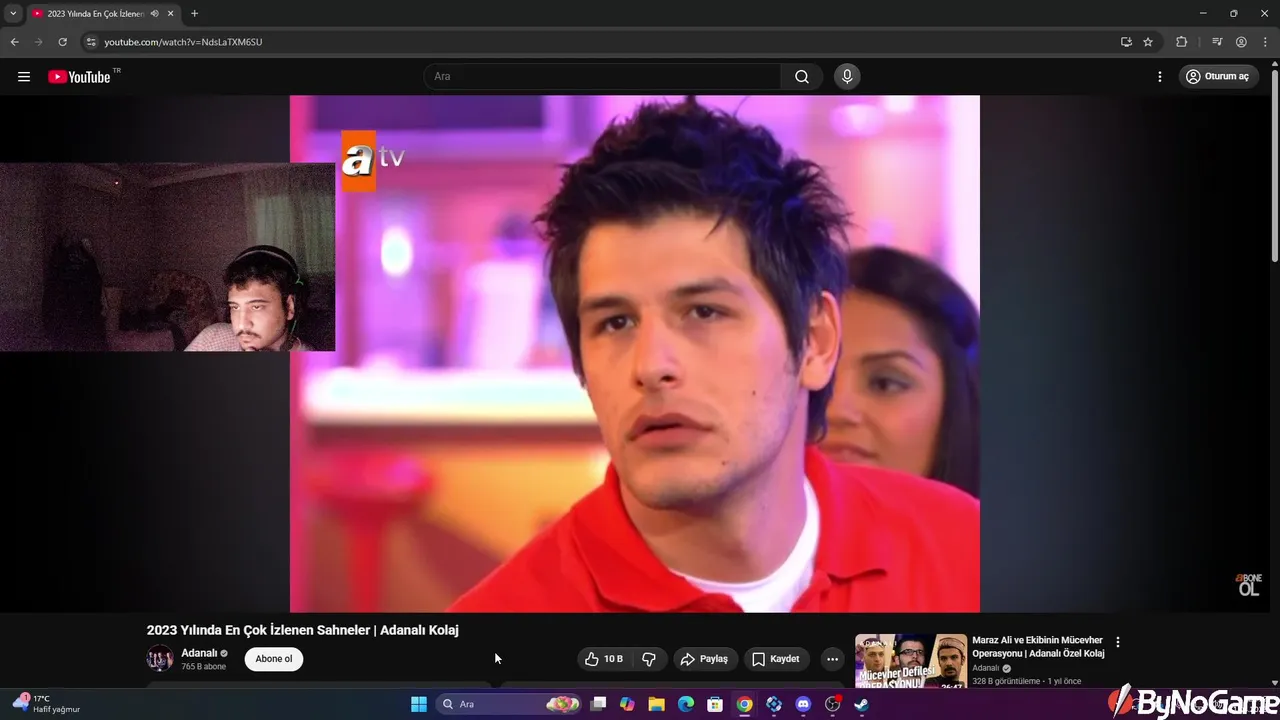Click the ABONE OL watermark in player
Viewport: 1280px width, 720px height.
[x=1249, y=585]
